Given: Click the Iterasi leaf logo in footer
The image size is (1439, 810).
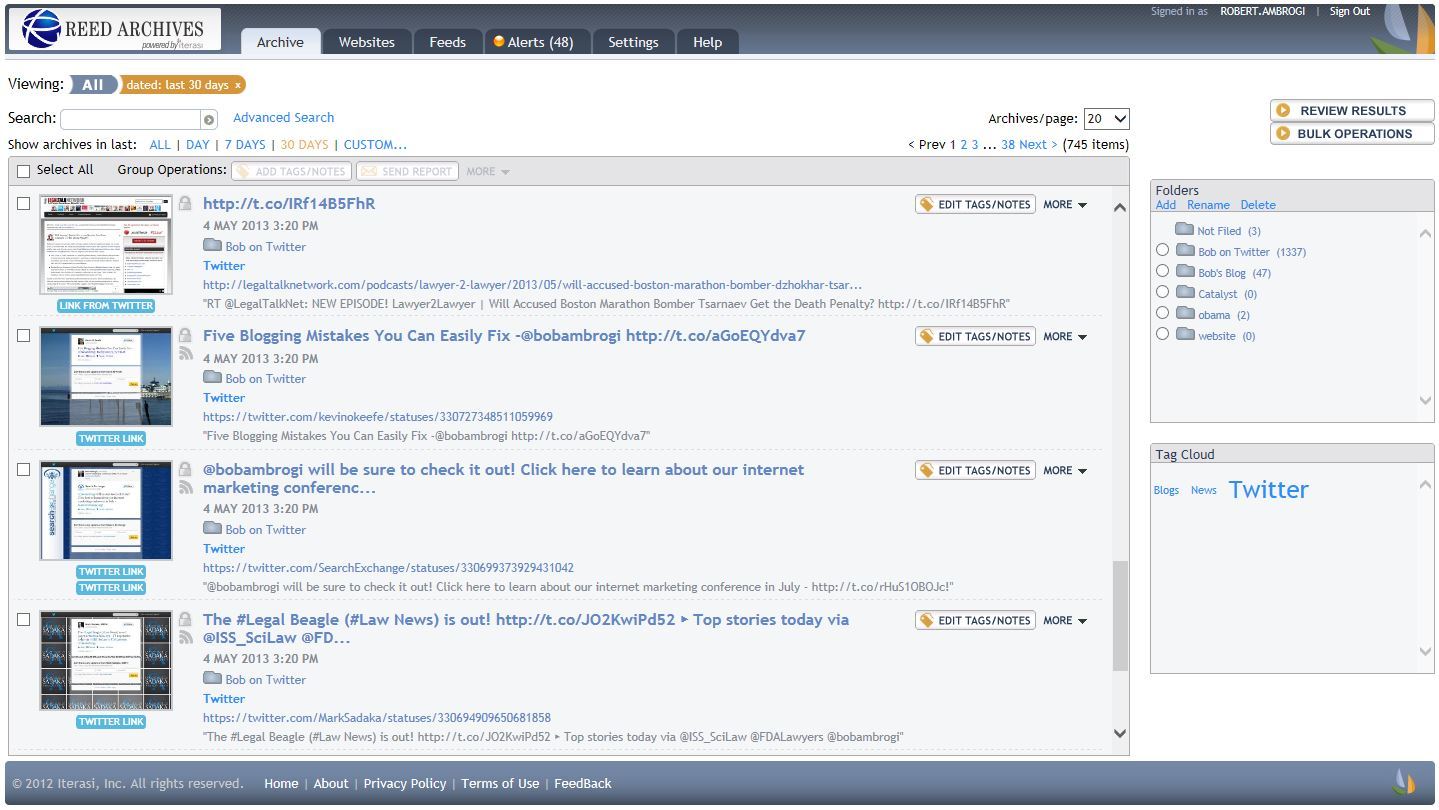Looking at the screenshot, I should point(1404,782).
